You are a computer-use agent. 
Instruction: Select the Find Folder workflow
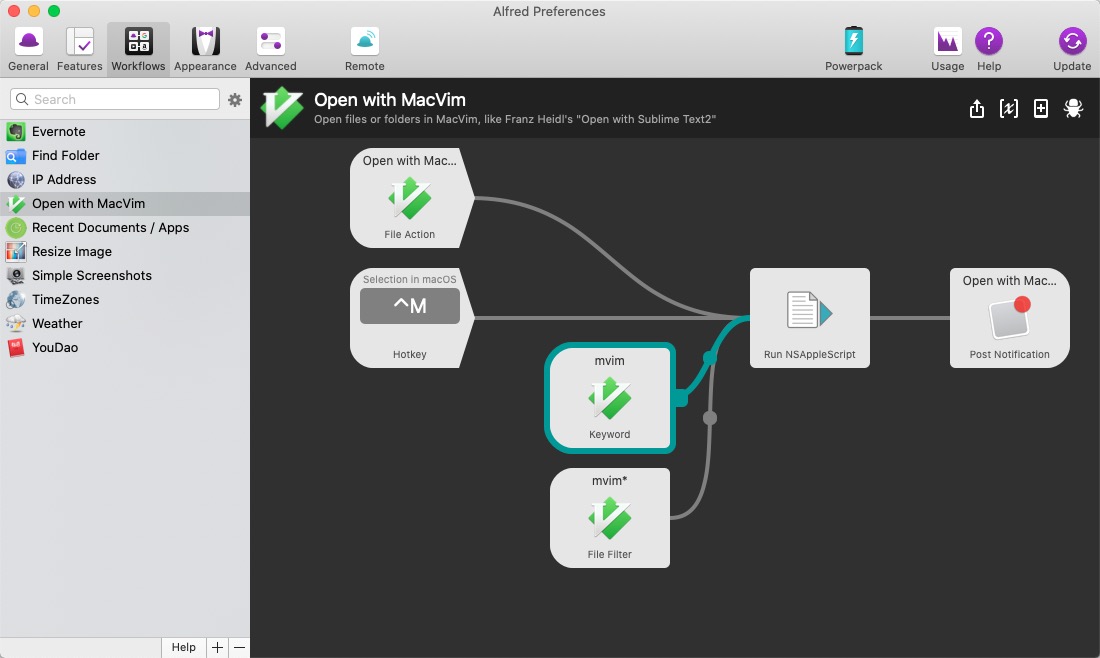[x=125, y=155]
